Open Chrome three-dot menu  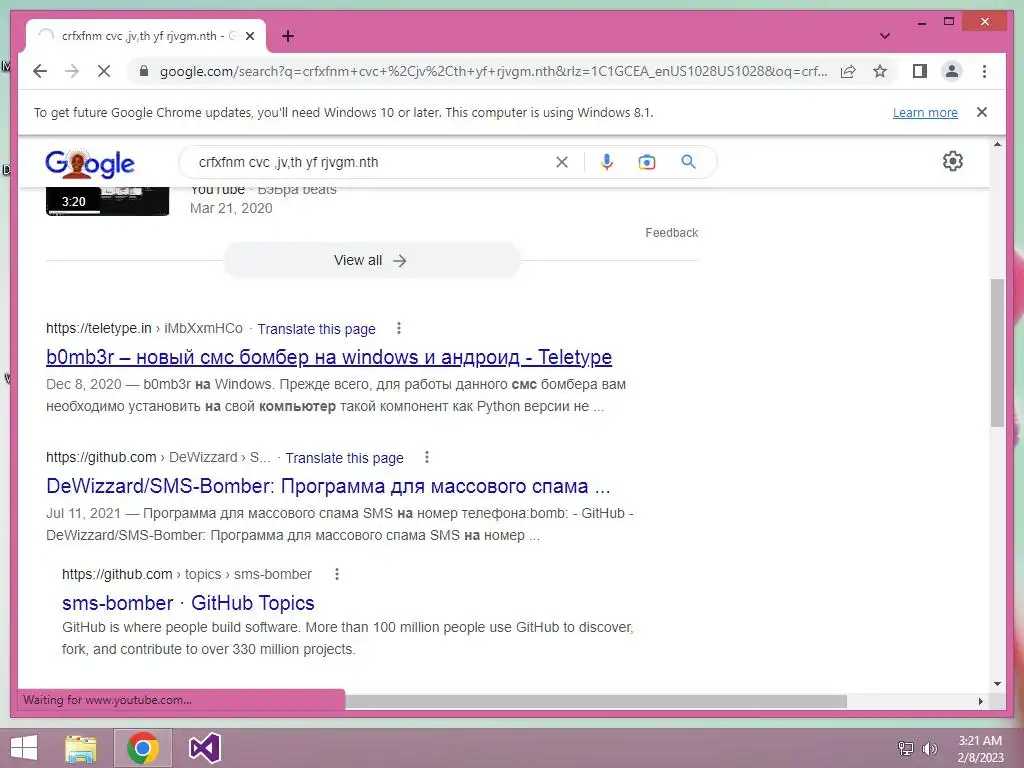pos(984,71)
